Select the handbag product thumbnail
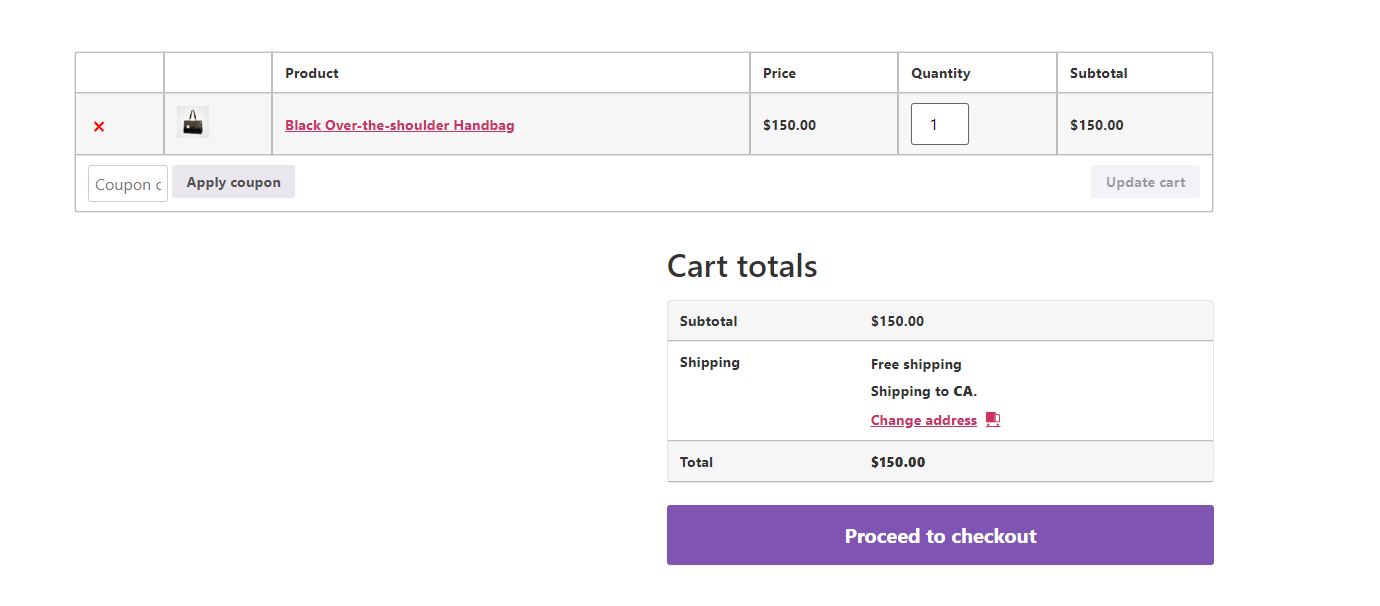This screenshot has height=606, width=1380. point(191,121)
